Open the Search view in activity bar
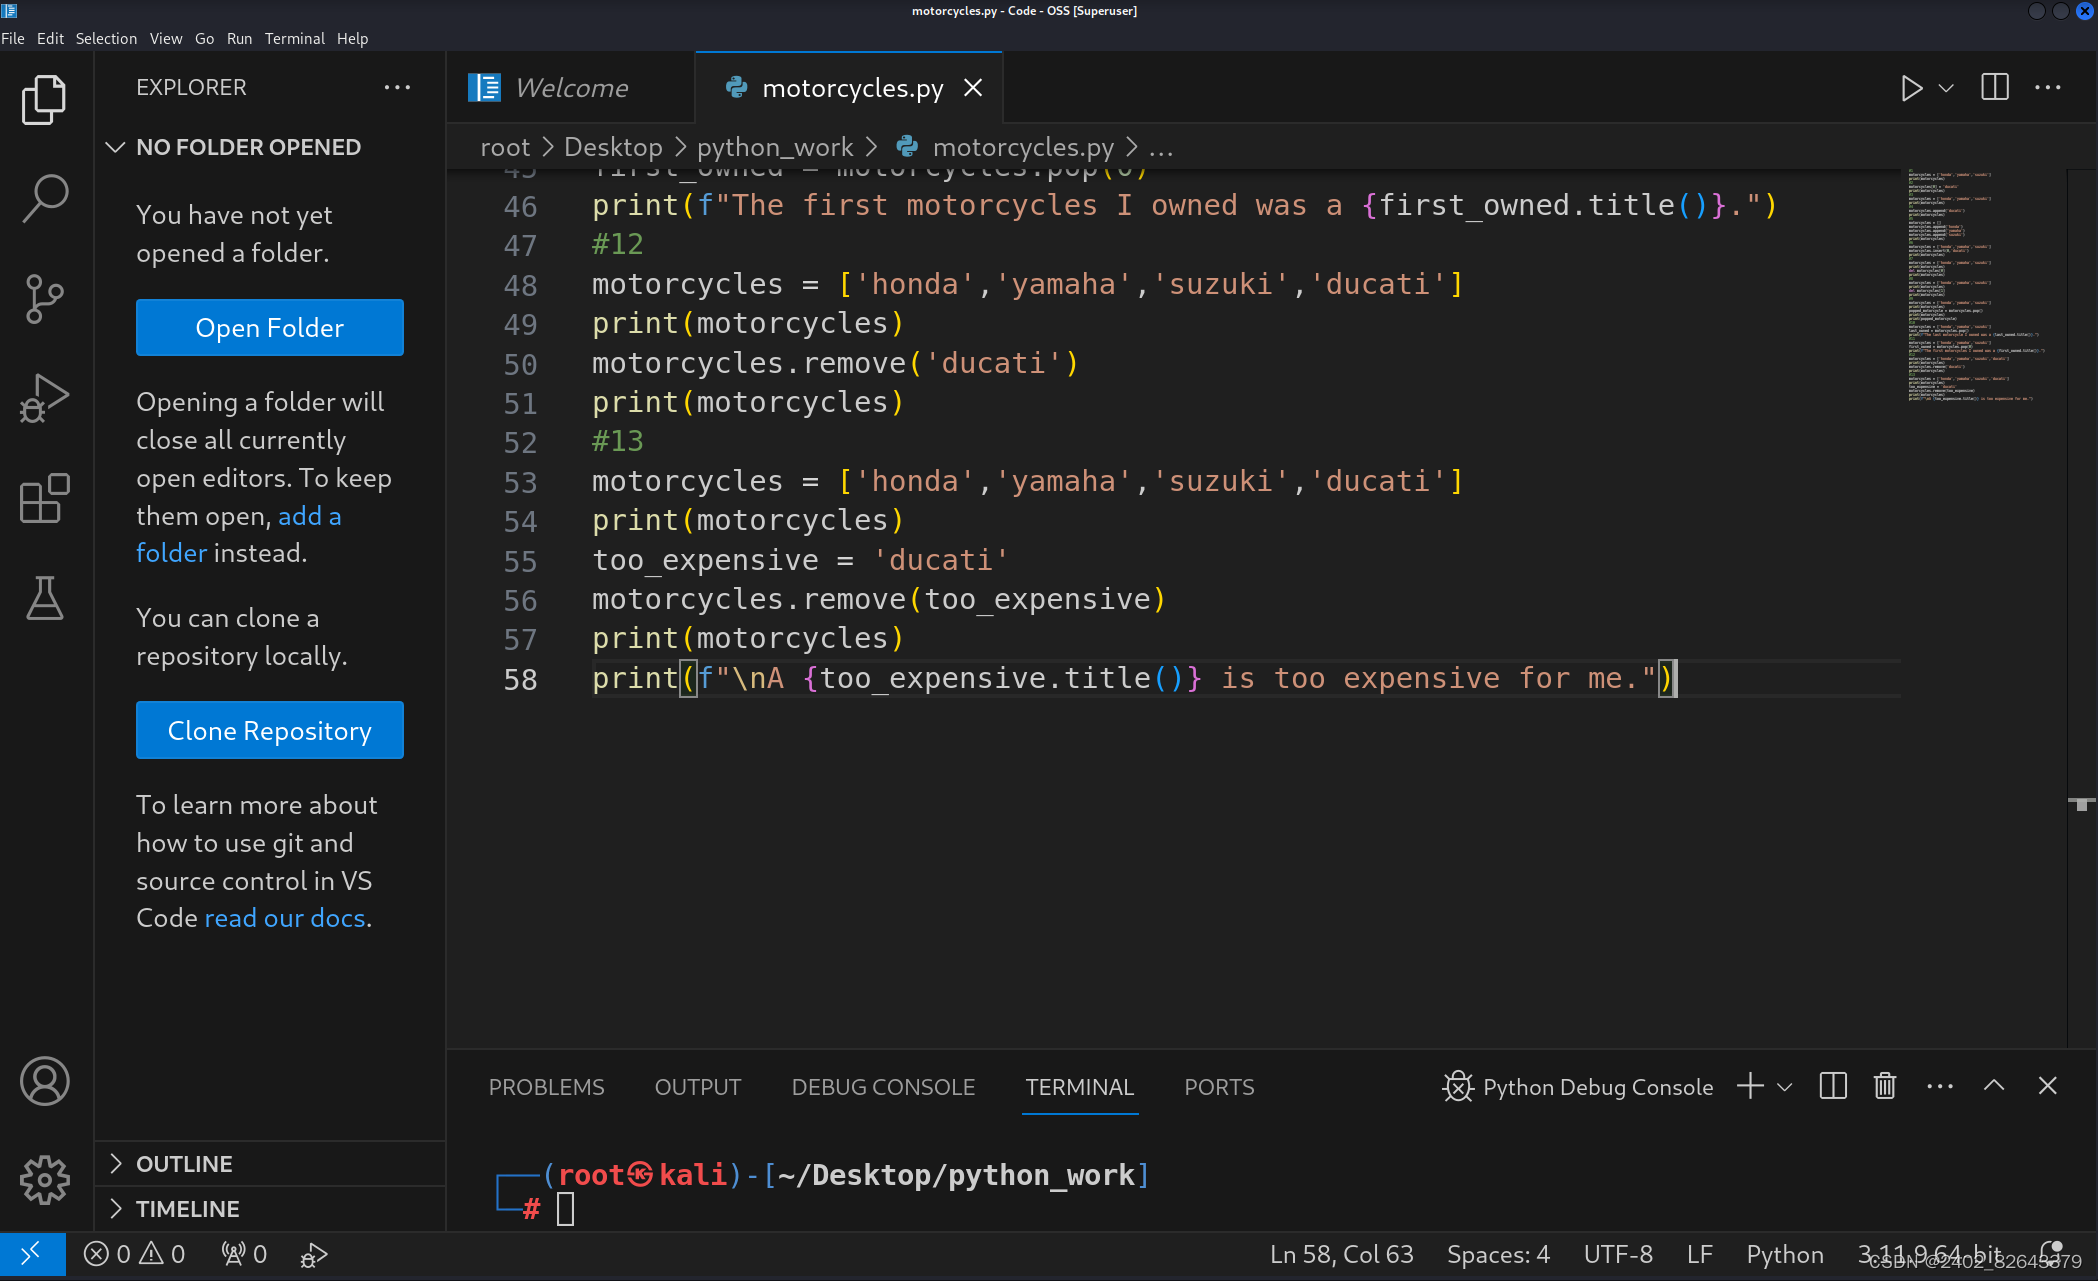 44,199
